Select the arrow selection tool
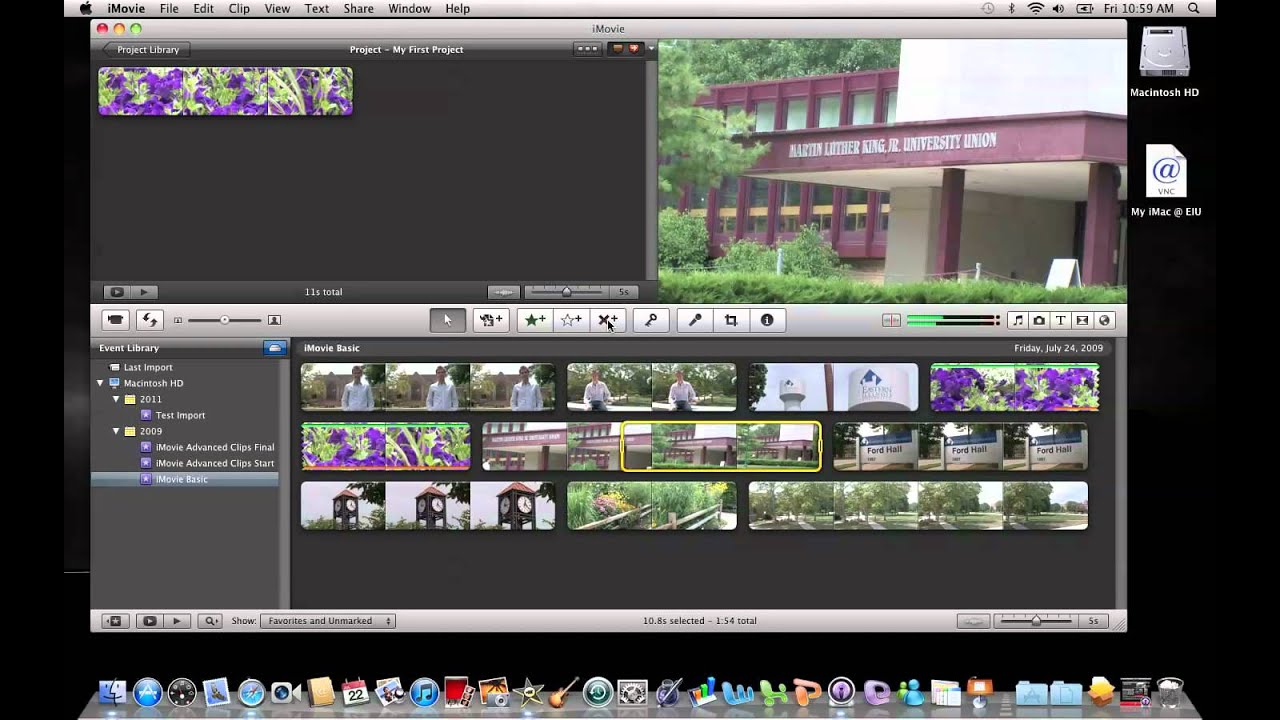The image size is (1280, 720). (448, 320)
